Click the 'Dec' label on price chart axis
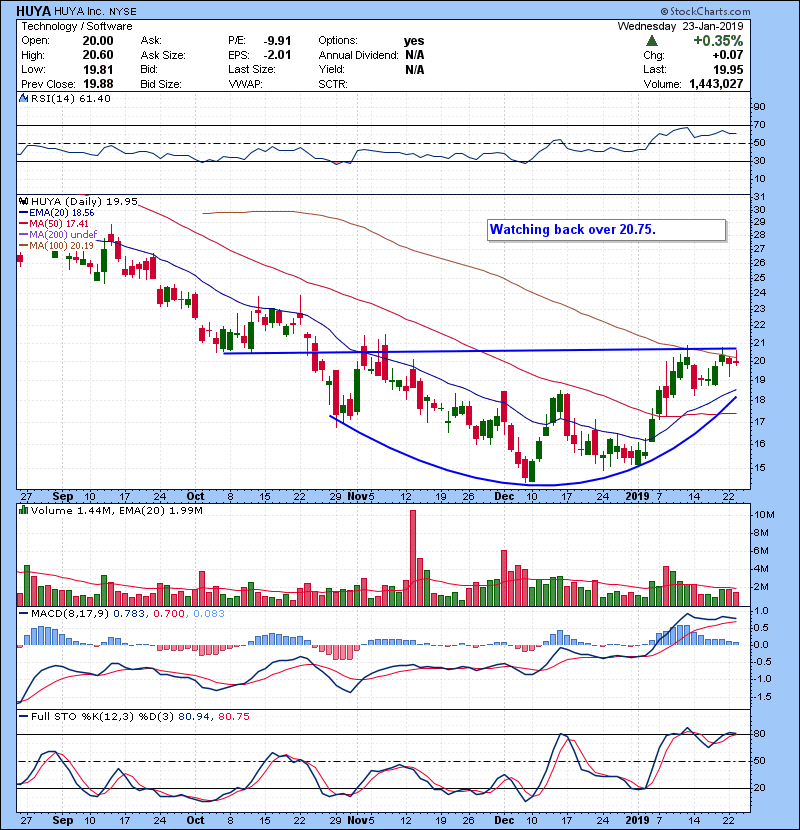Screen dimensions: 800x830 tap(504, 497)
